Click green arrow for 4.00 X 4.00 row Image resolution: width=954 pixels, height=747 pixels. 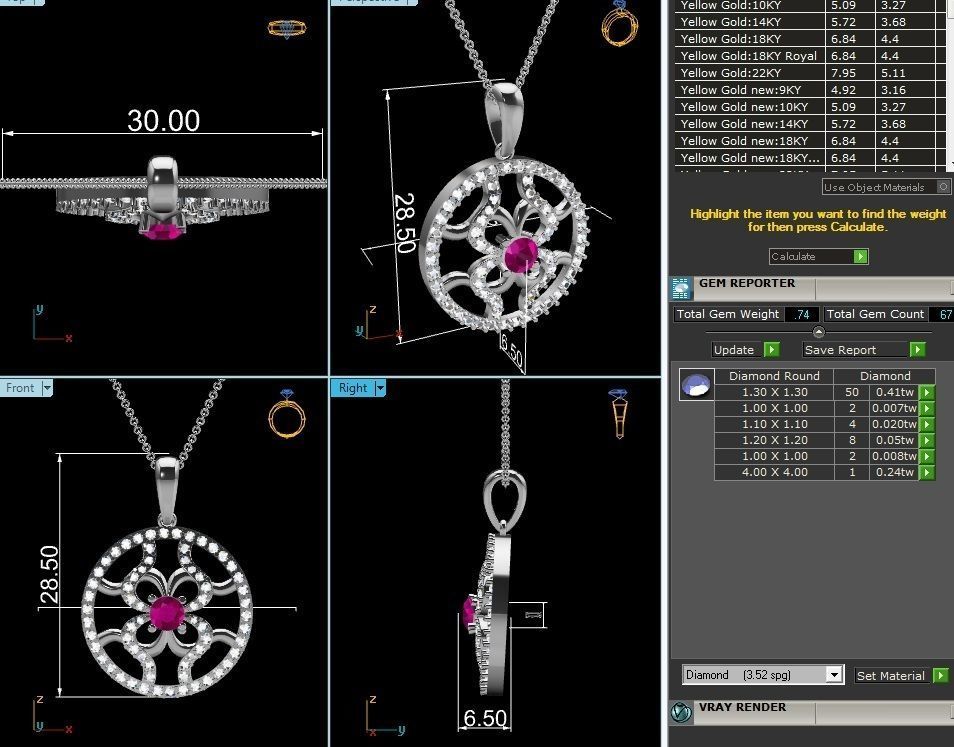pos(926,472)
